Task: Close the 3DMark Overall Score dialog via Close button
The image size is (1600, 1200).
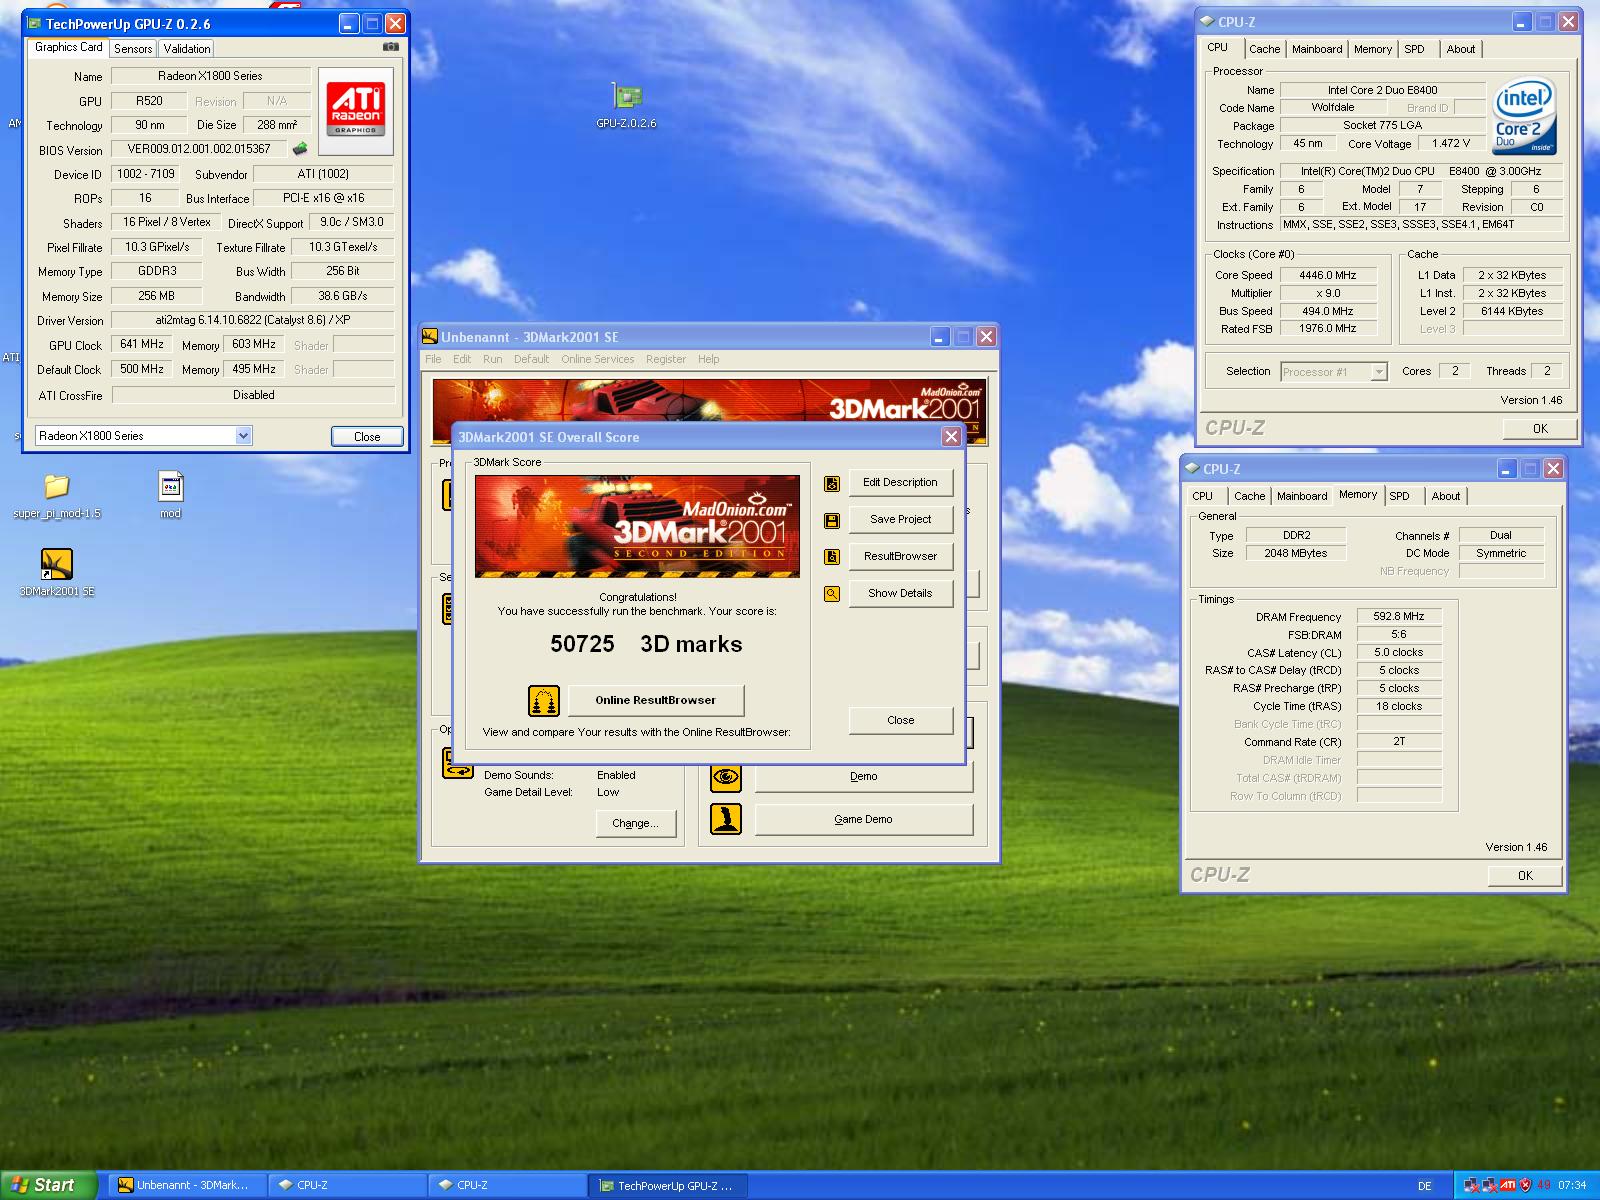Action: (900, 720)
